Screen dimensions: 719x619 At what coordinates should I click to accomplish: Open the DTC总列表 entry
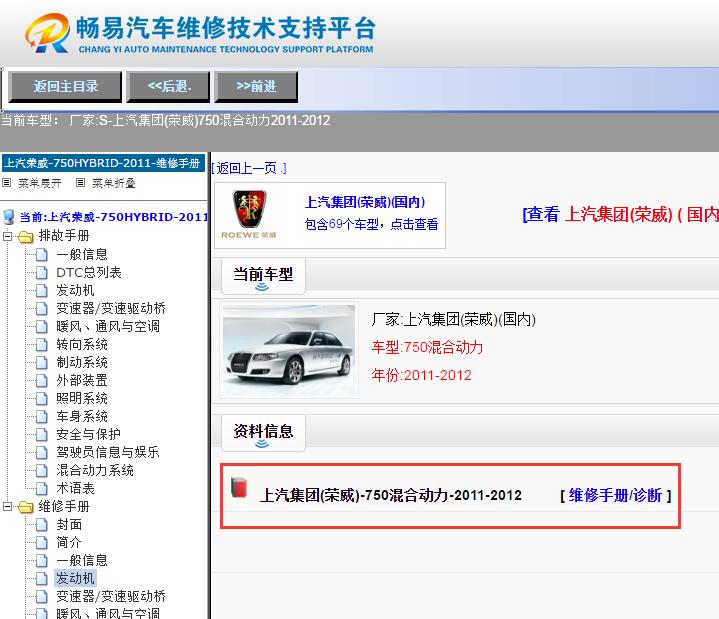(89, 273)
